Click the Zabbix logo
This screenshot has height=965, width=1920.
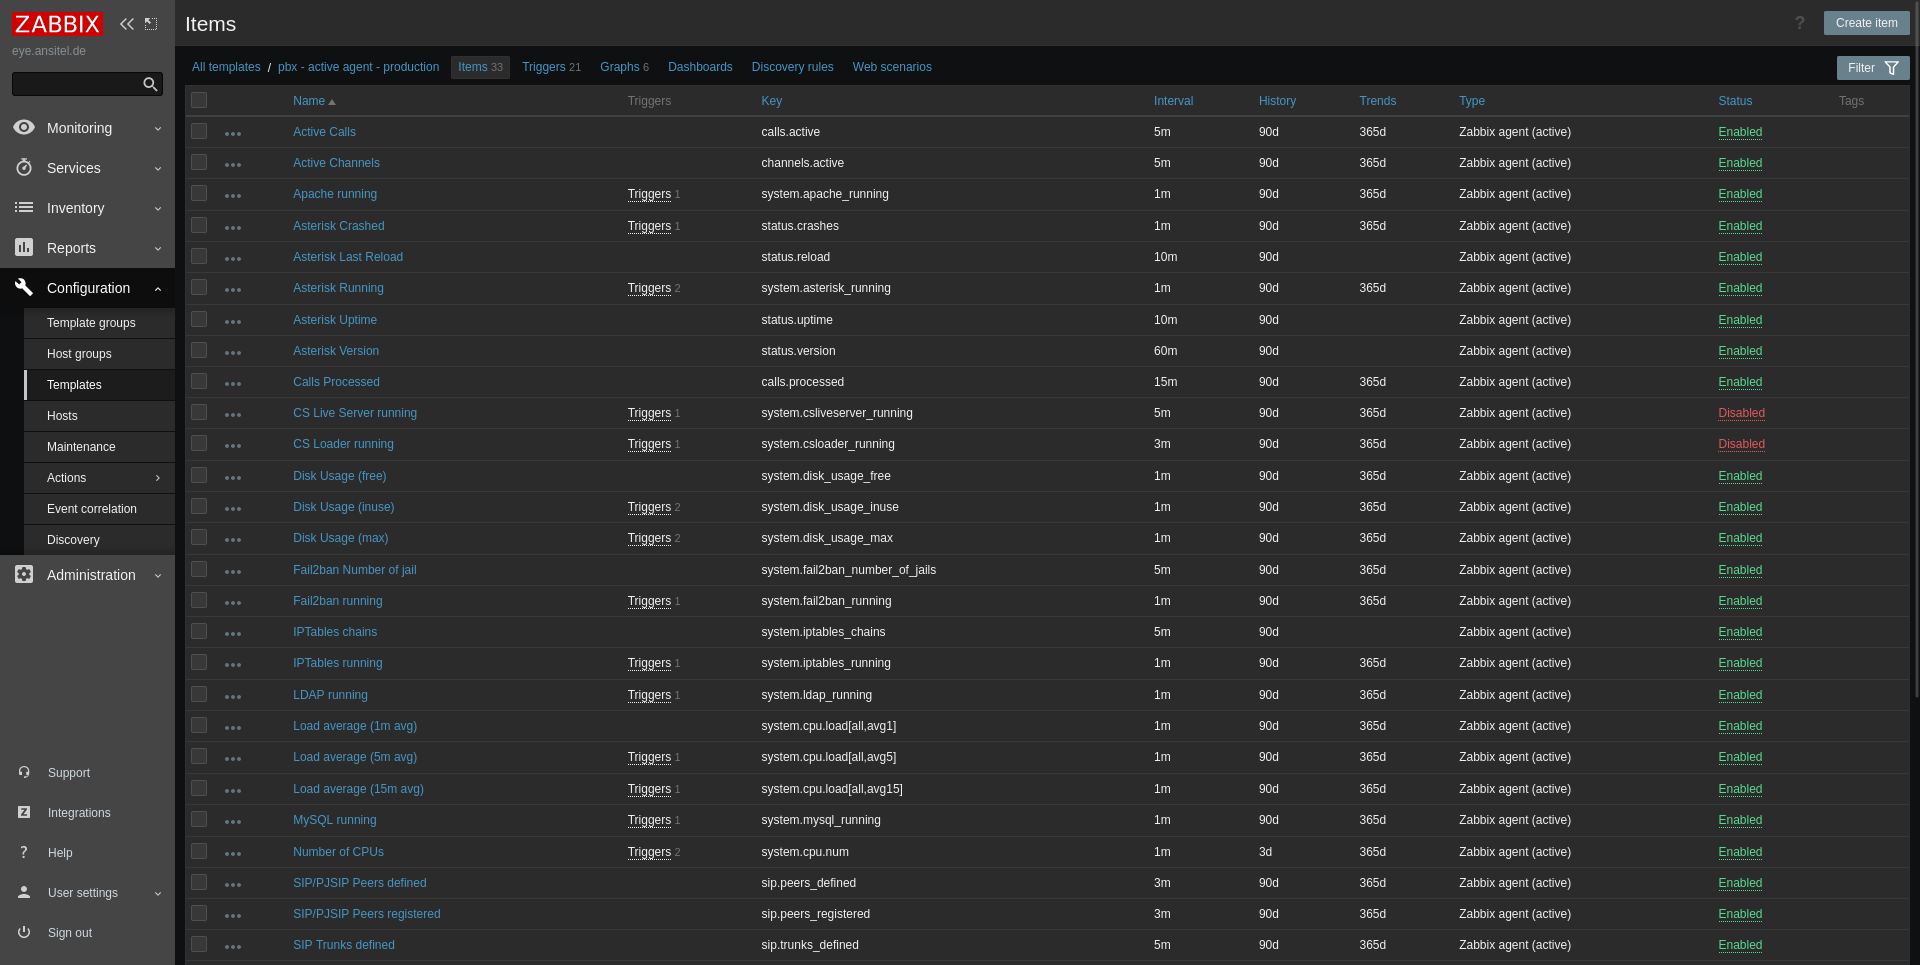pyautogui.click(x=57, y=23)
